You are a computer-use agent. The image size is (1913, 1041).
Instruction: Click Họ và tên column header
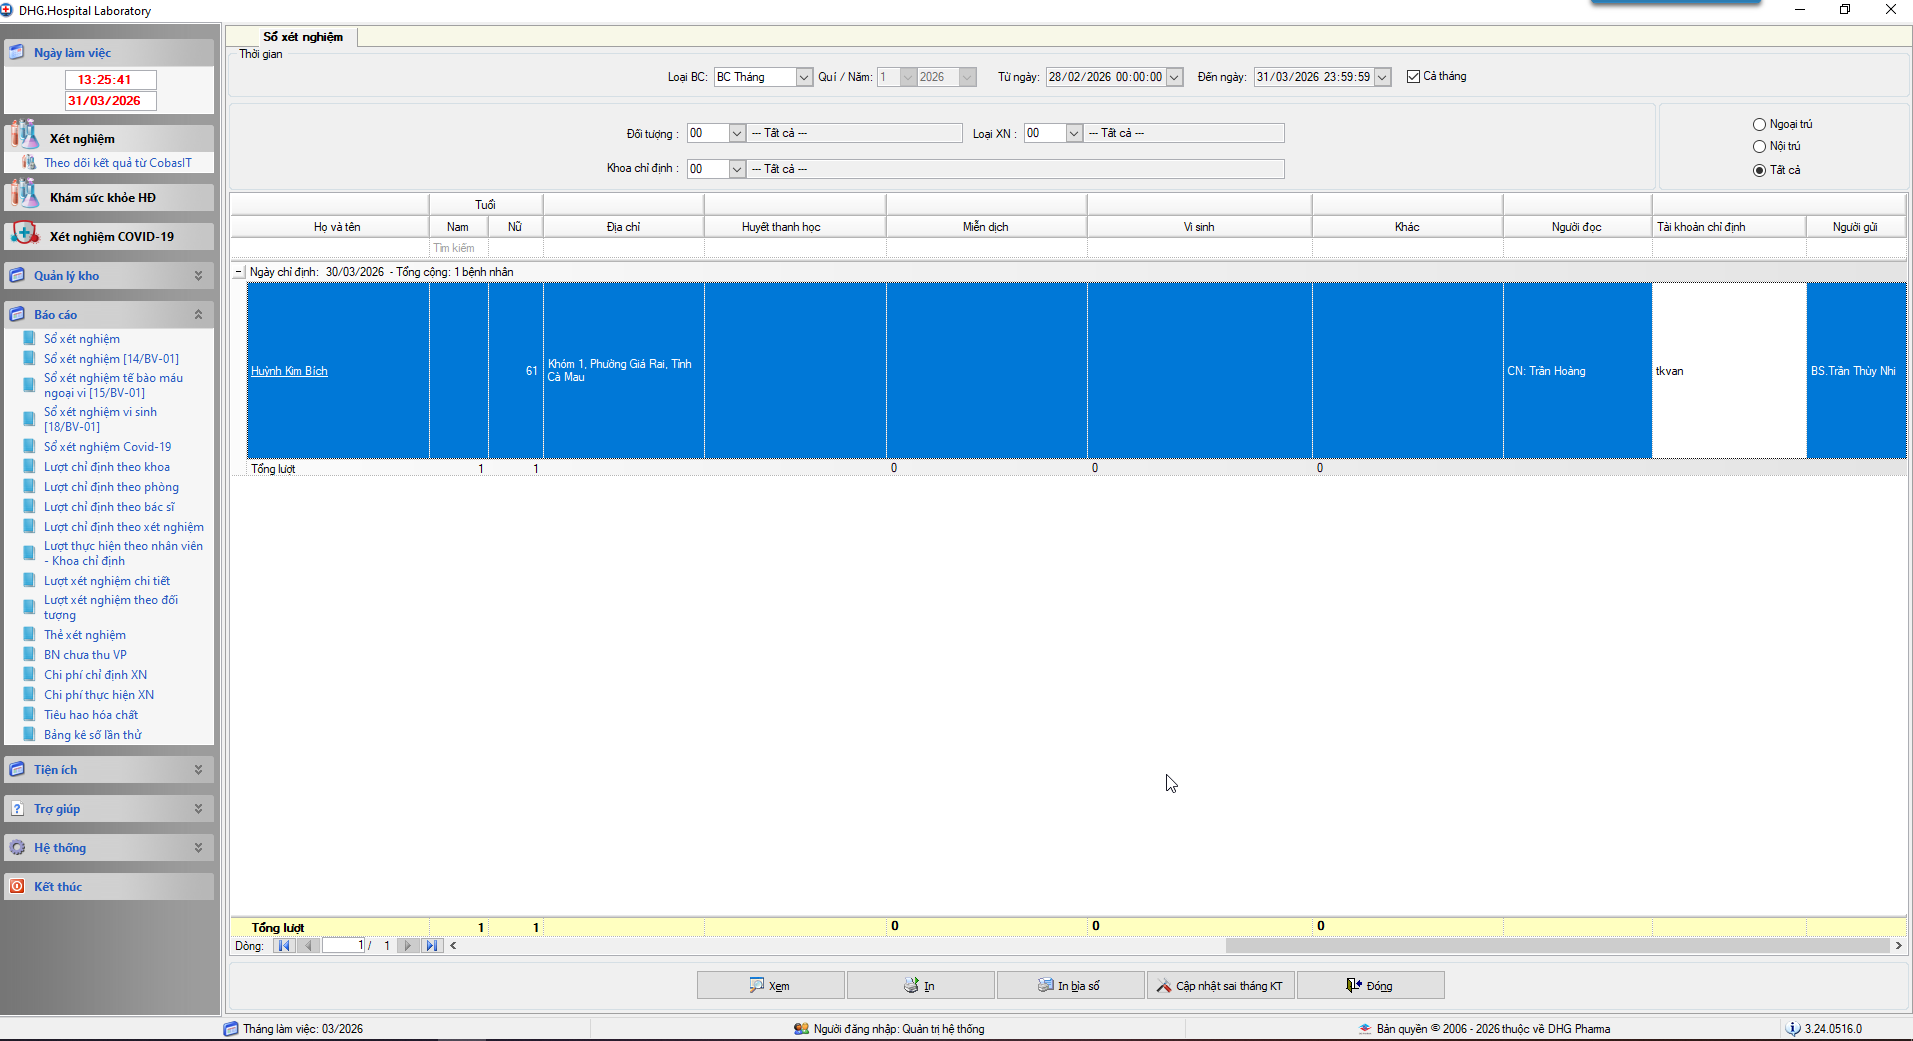click(x=337, y=227)
